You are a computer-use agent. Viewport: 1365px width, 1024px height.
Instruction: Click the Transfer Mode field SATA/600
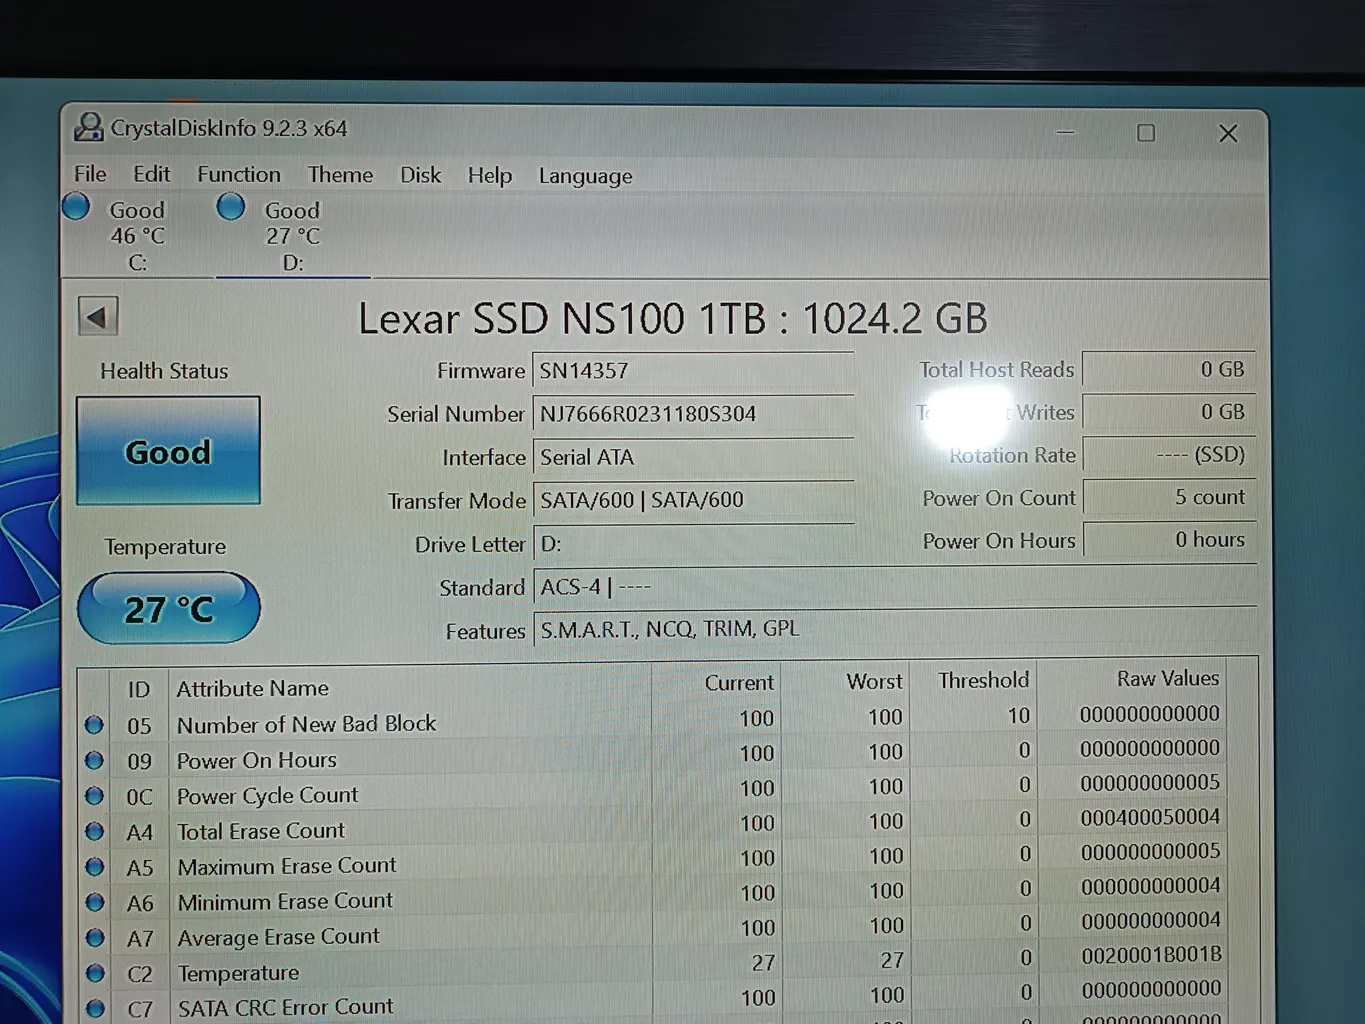tap(693, 500)
